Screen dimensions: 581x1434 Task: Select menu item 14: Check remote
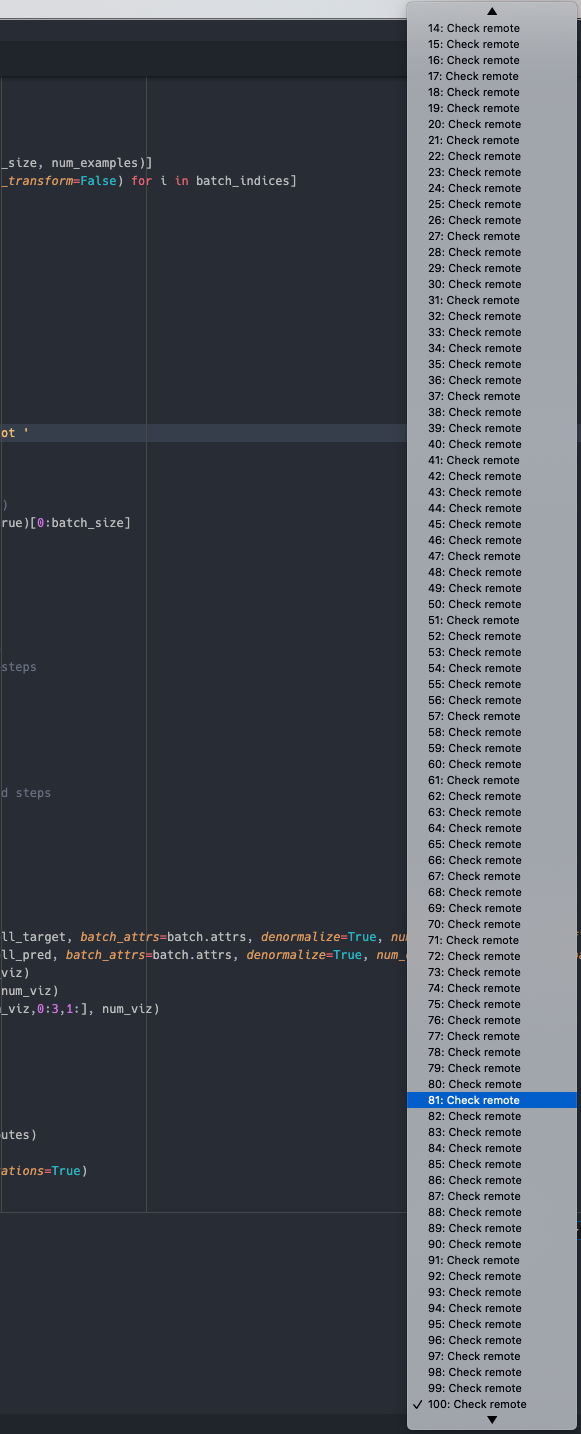[492, 28]
